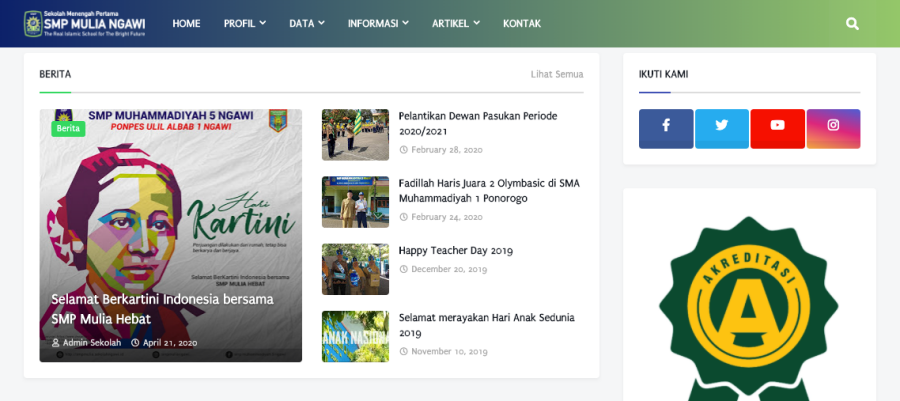This screenshot has width=900, height=401.
Task: Open the Twitter follow button
Action: click(x=721, y=129)
